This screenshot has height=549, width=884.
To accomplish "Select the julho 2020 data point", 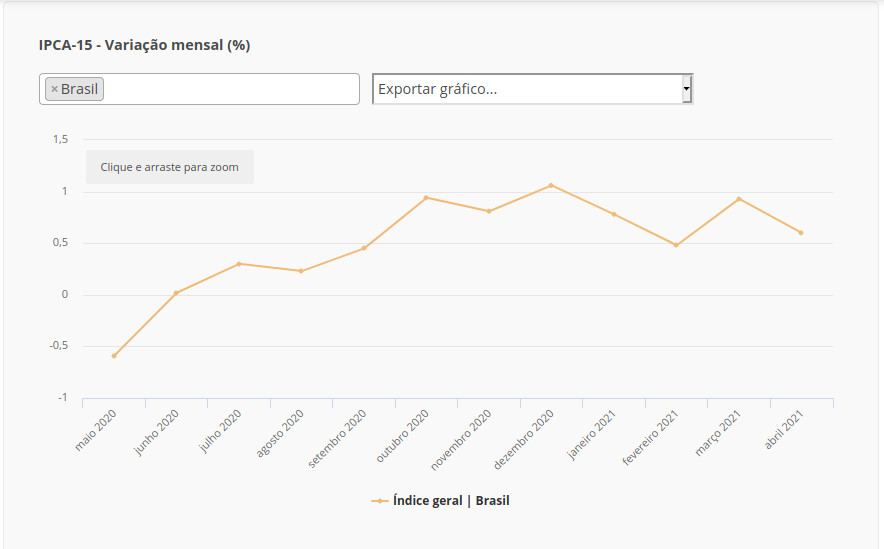I will pos(239,264).
